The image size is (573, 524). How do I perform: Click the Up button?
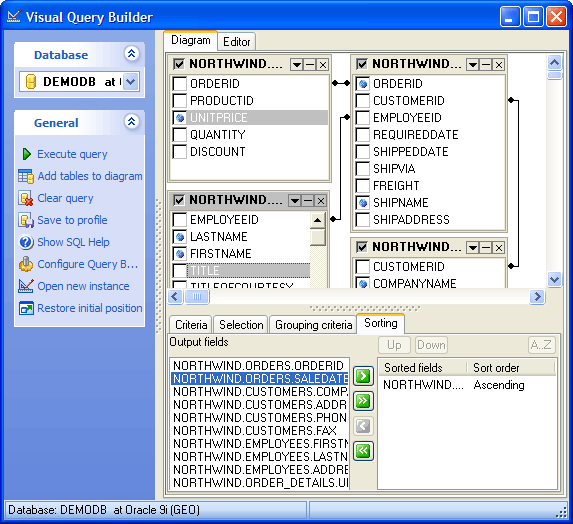click(394, 345)
